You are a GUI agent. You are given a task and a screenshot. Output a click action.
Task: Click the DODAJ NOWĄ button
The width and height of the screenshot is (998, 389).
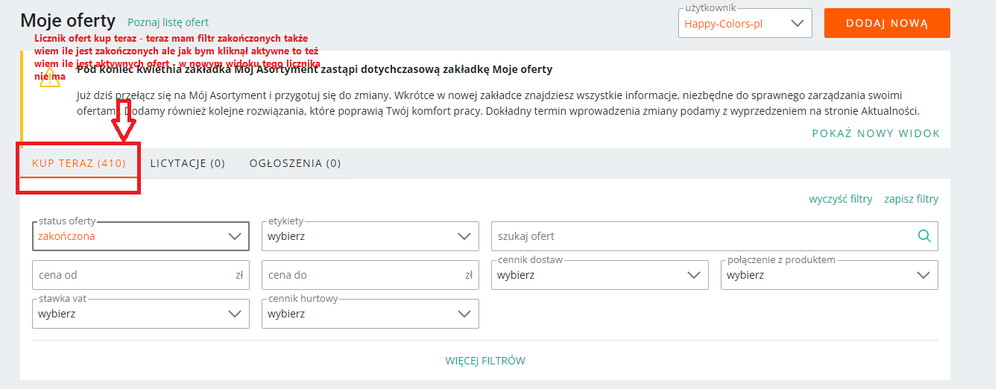887,24
